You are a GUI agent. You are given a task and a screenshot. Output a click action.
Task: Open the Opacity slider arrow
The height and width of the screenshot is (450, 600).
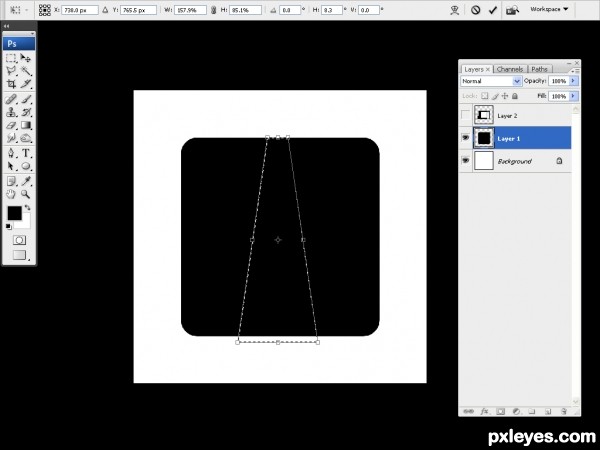pos(573,81)
